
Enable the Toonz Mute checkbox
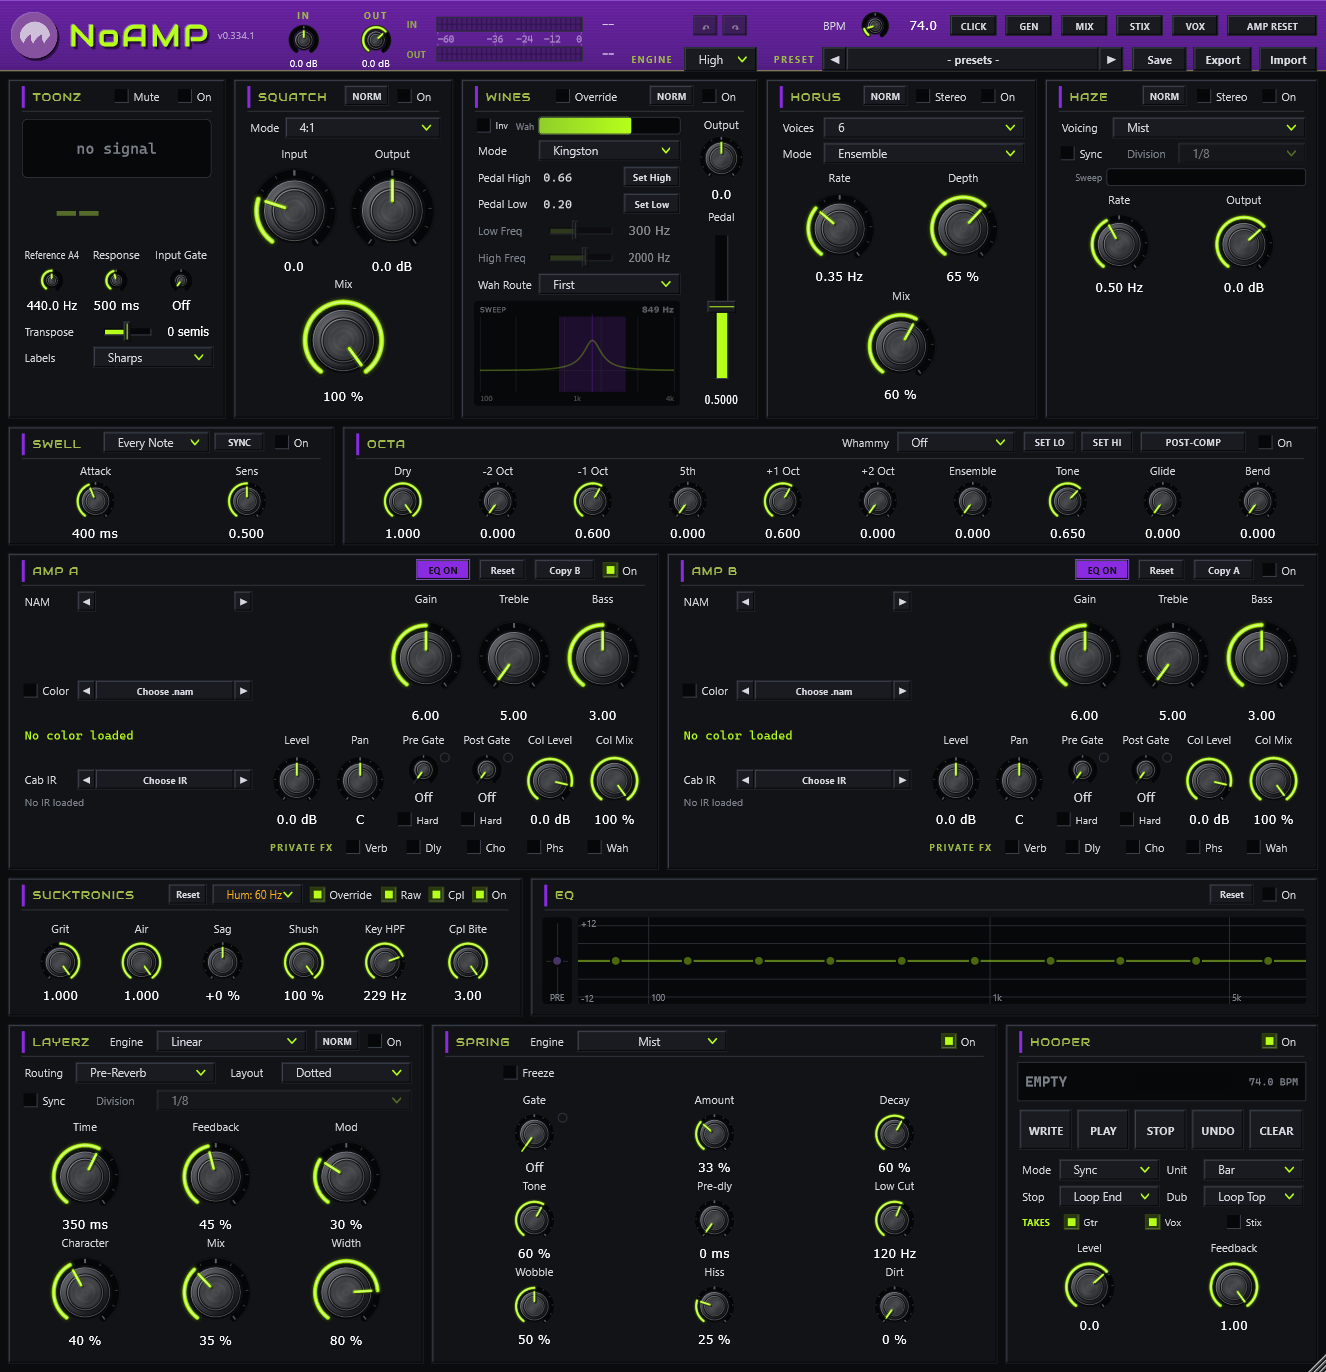121,97
